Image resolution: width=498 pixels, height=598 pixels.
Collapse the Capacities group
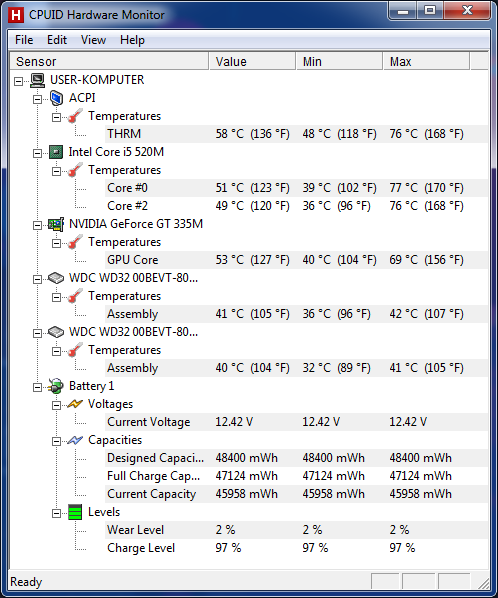click(x=56, y=441)
